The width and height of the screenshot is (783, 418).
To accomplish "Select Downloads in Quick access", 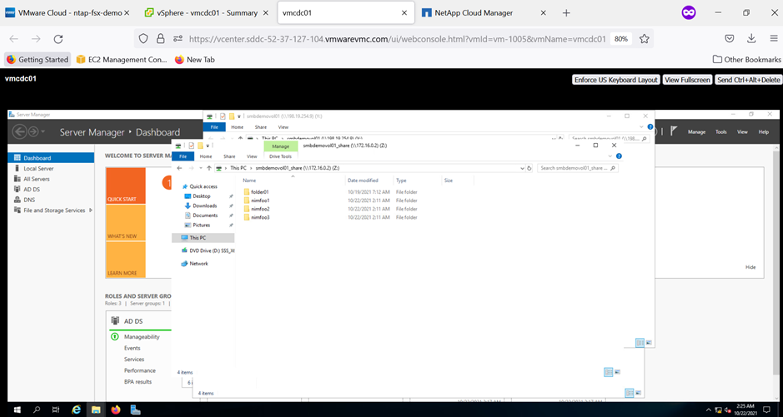I will 204,205.
